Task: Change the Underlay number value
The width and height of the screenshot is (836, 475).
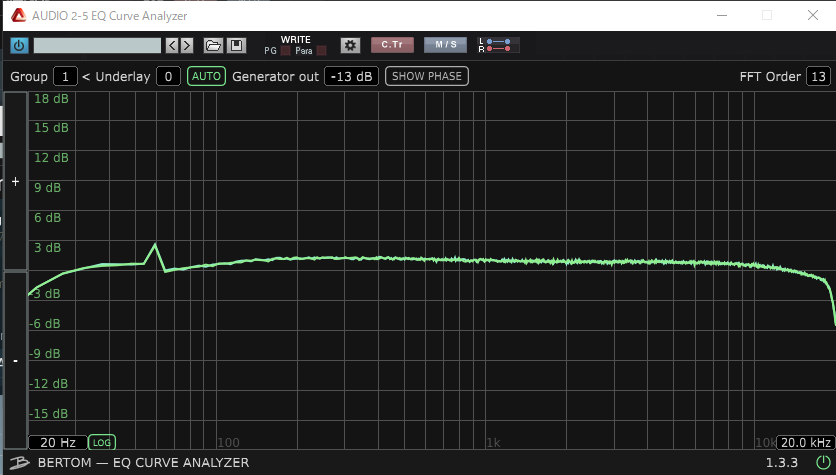Action: [x=168, y=76]
